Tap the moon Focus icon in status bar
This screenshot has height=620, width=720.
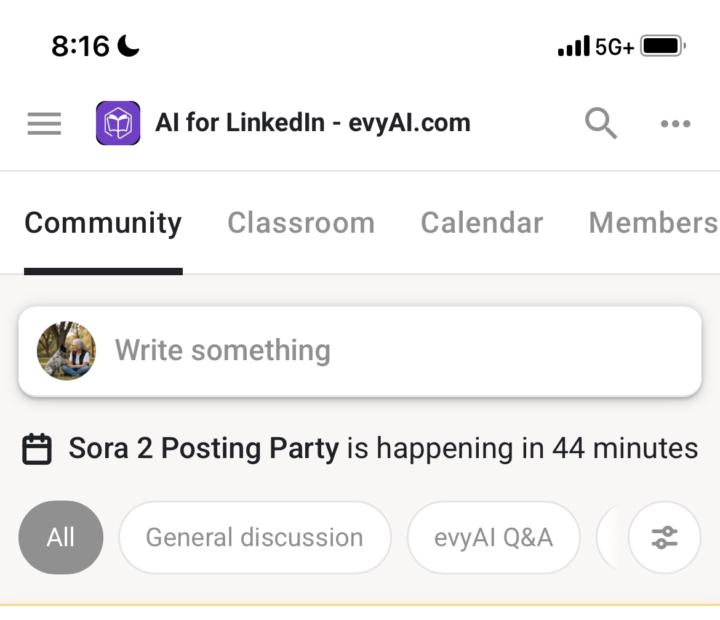click(x=129, y=45)
